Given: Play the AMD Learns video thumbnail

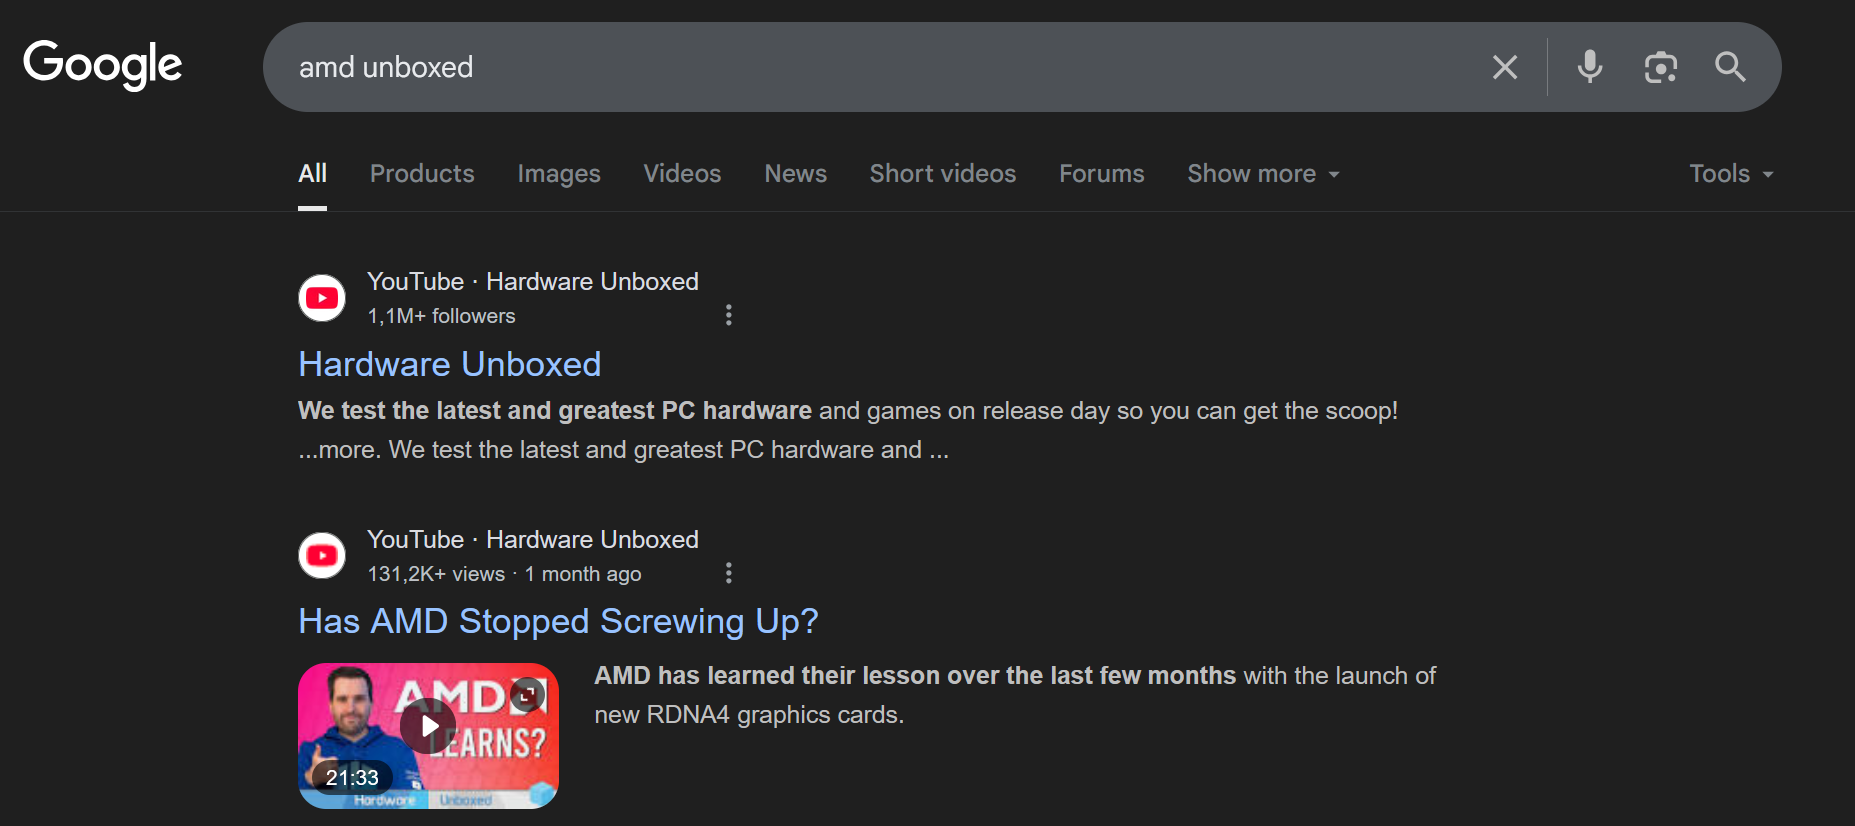Looking at the screenshot, I should click(x=428, y=726).
